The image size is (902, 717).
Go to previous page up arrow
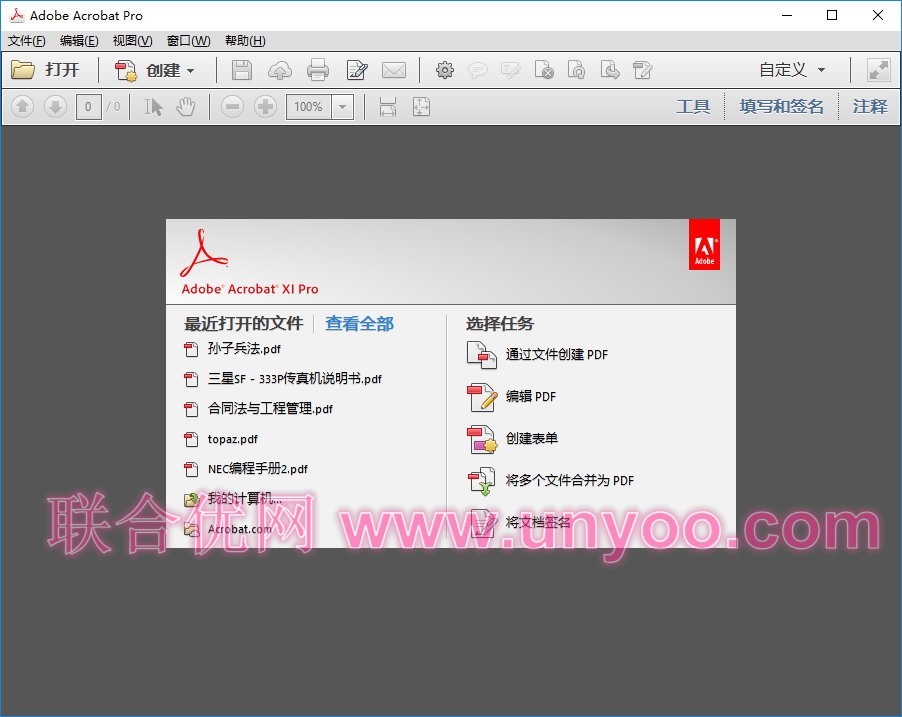[x=22, y=106]
